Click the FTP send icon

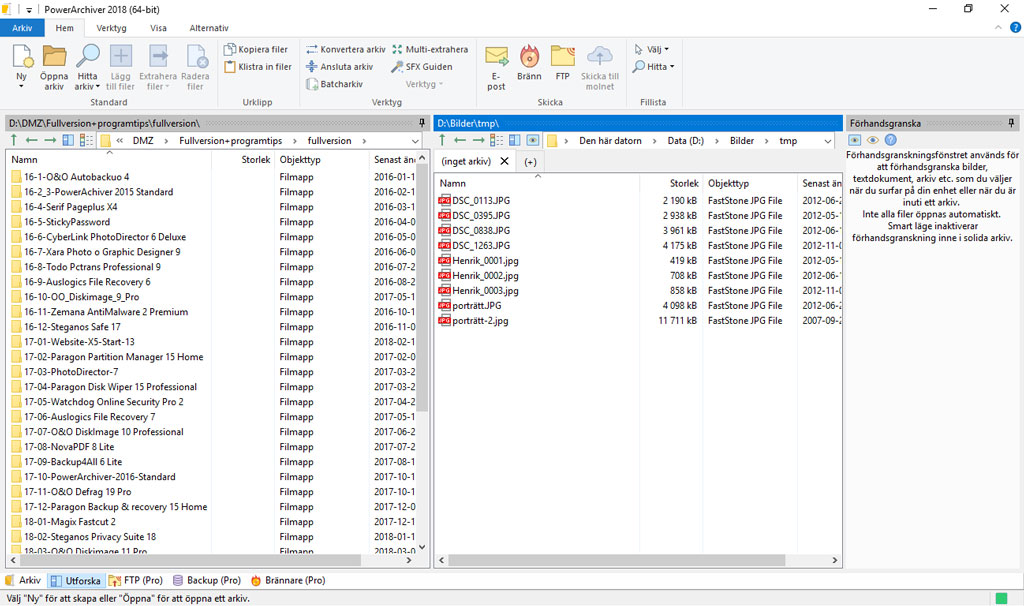coord(562,57)
